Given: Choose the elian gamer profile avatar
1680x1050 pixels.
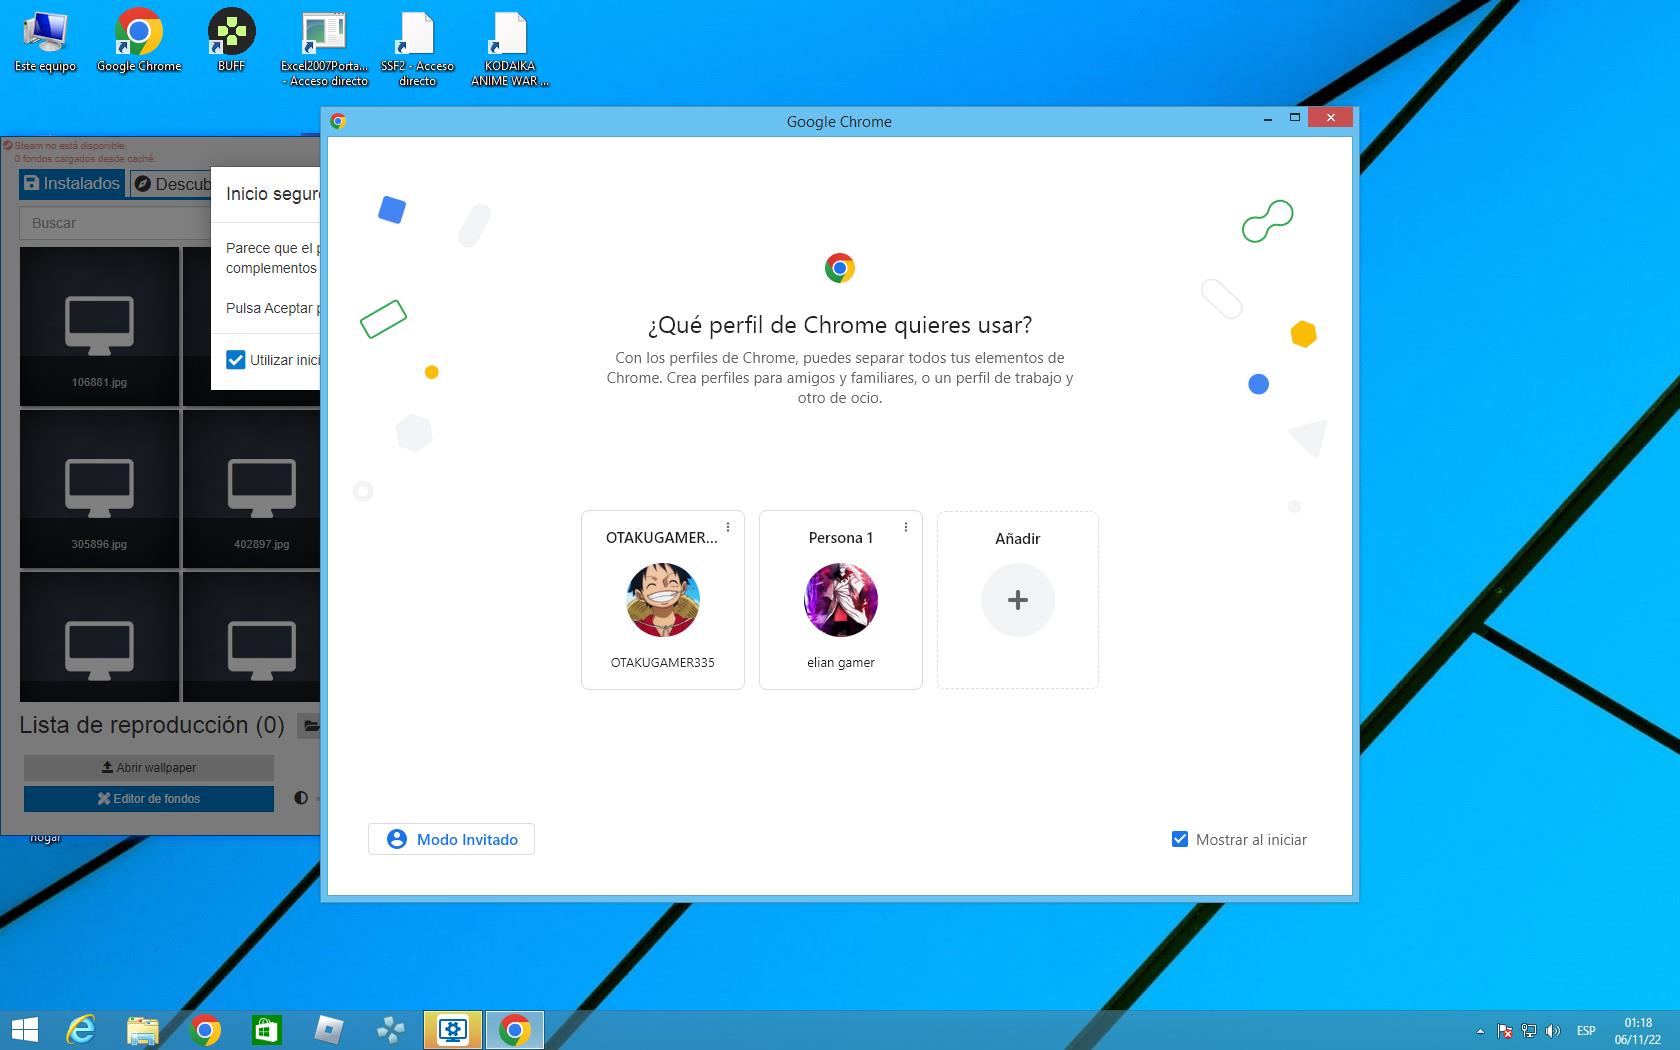Looking at the screenshot, I should tap(840, 600).
